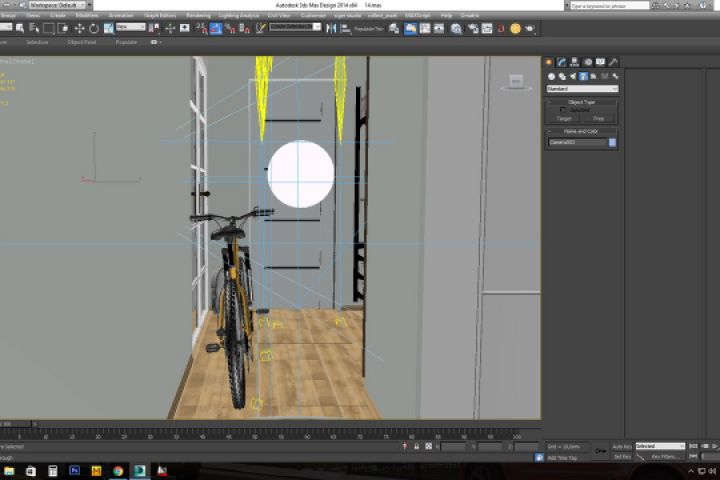Toggle the 2.5D Snaps button
720x480 pixels.
tap(202, 28)
